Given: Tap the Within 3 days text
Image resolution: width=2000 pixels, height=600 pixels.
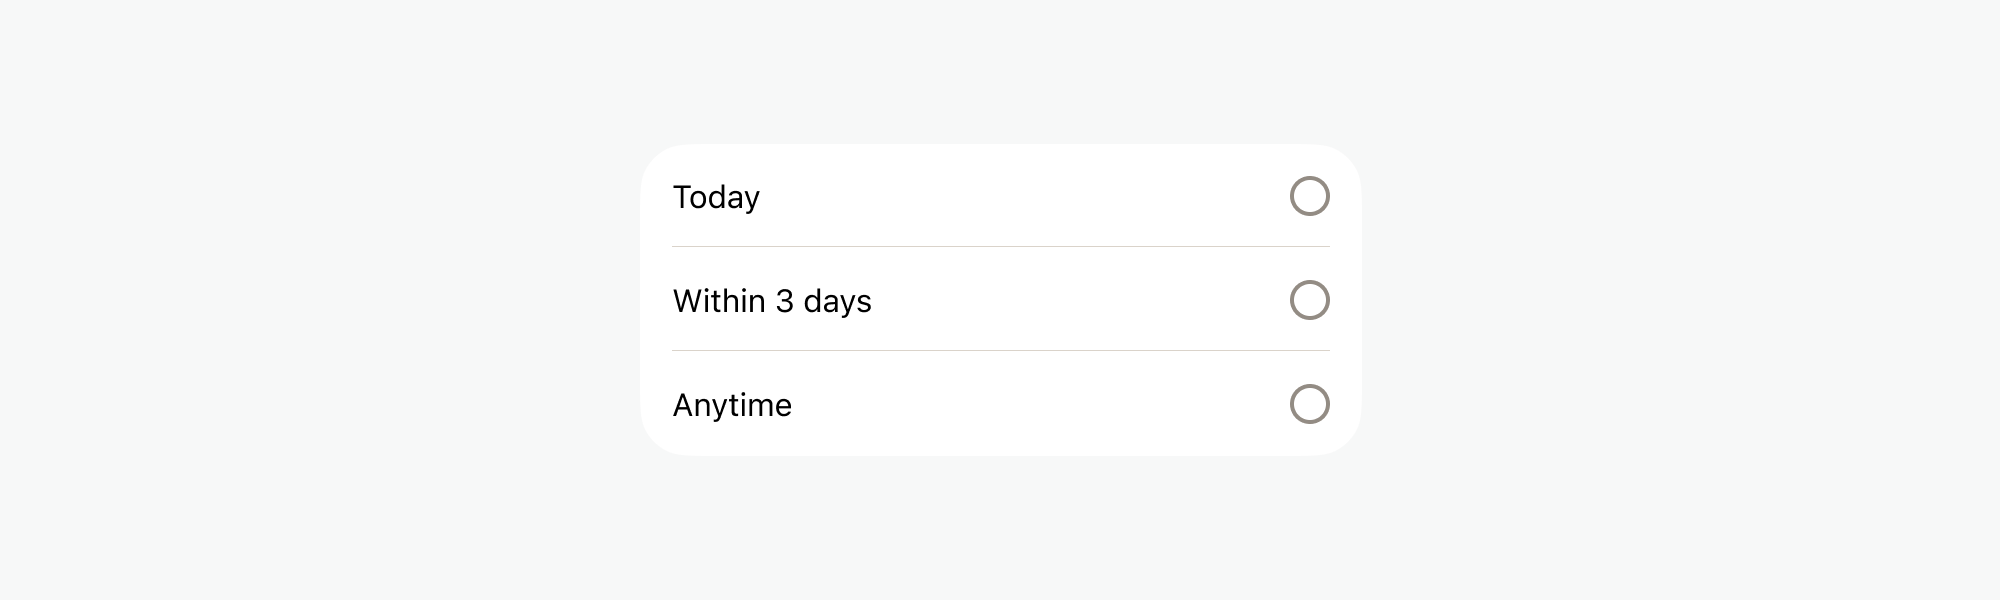Looking at the screenshot, I should point(772,301).
